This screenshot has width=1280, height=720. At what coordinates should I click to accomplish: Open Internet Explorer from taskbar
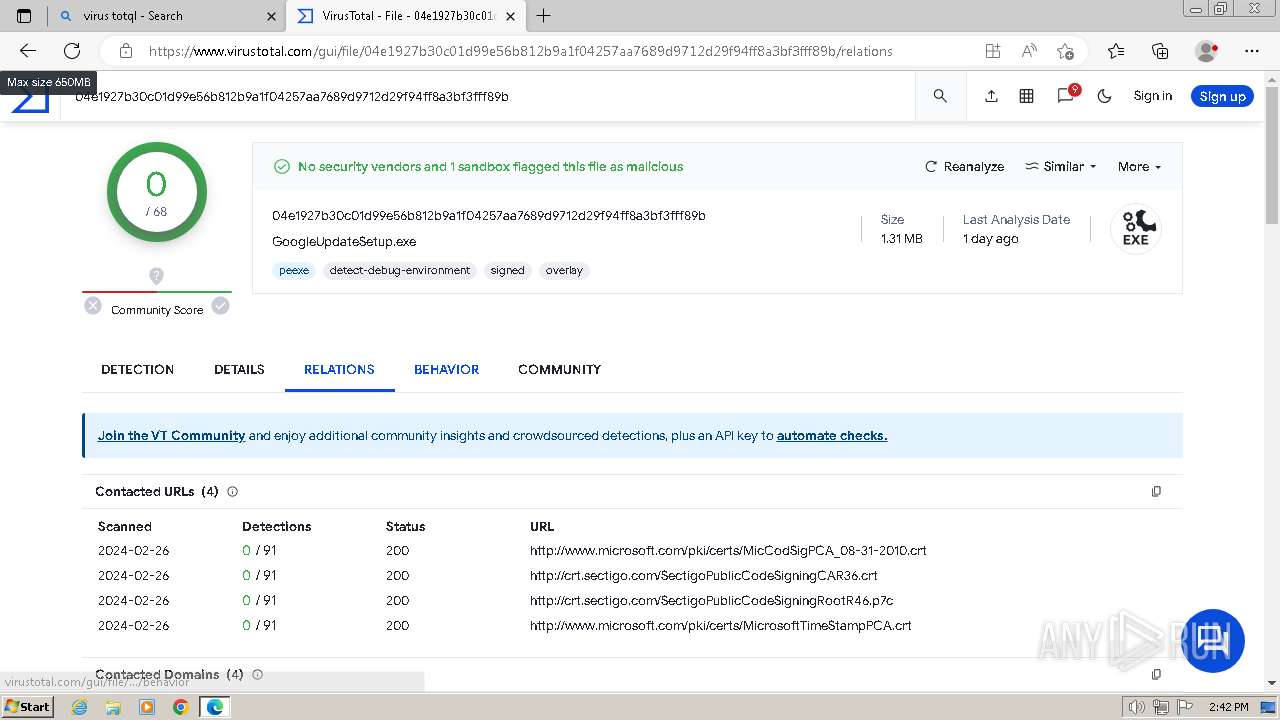coord(80,707)
